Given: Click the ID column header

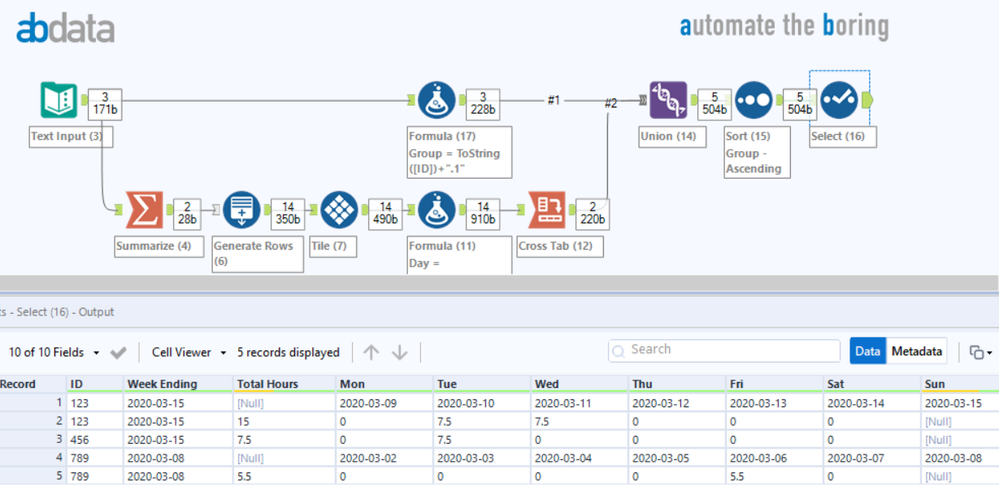Looking at the screenshot, I should click(x=95, y=384).
